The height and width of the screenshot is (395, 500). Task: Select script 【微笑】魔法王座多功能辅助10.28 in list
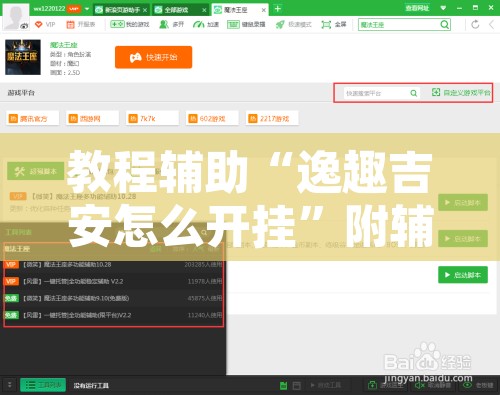(113, 265)
